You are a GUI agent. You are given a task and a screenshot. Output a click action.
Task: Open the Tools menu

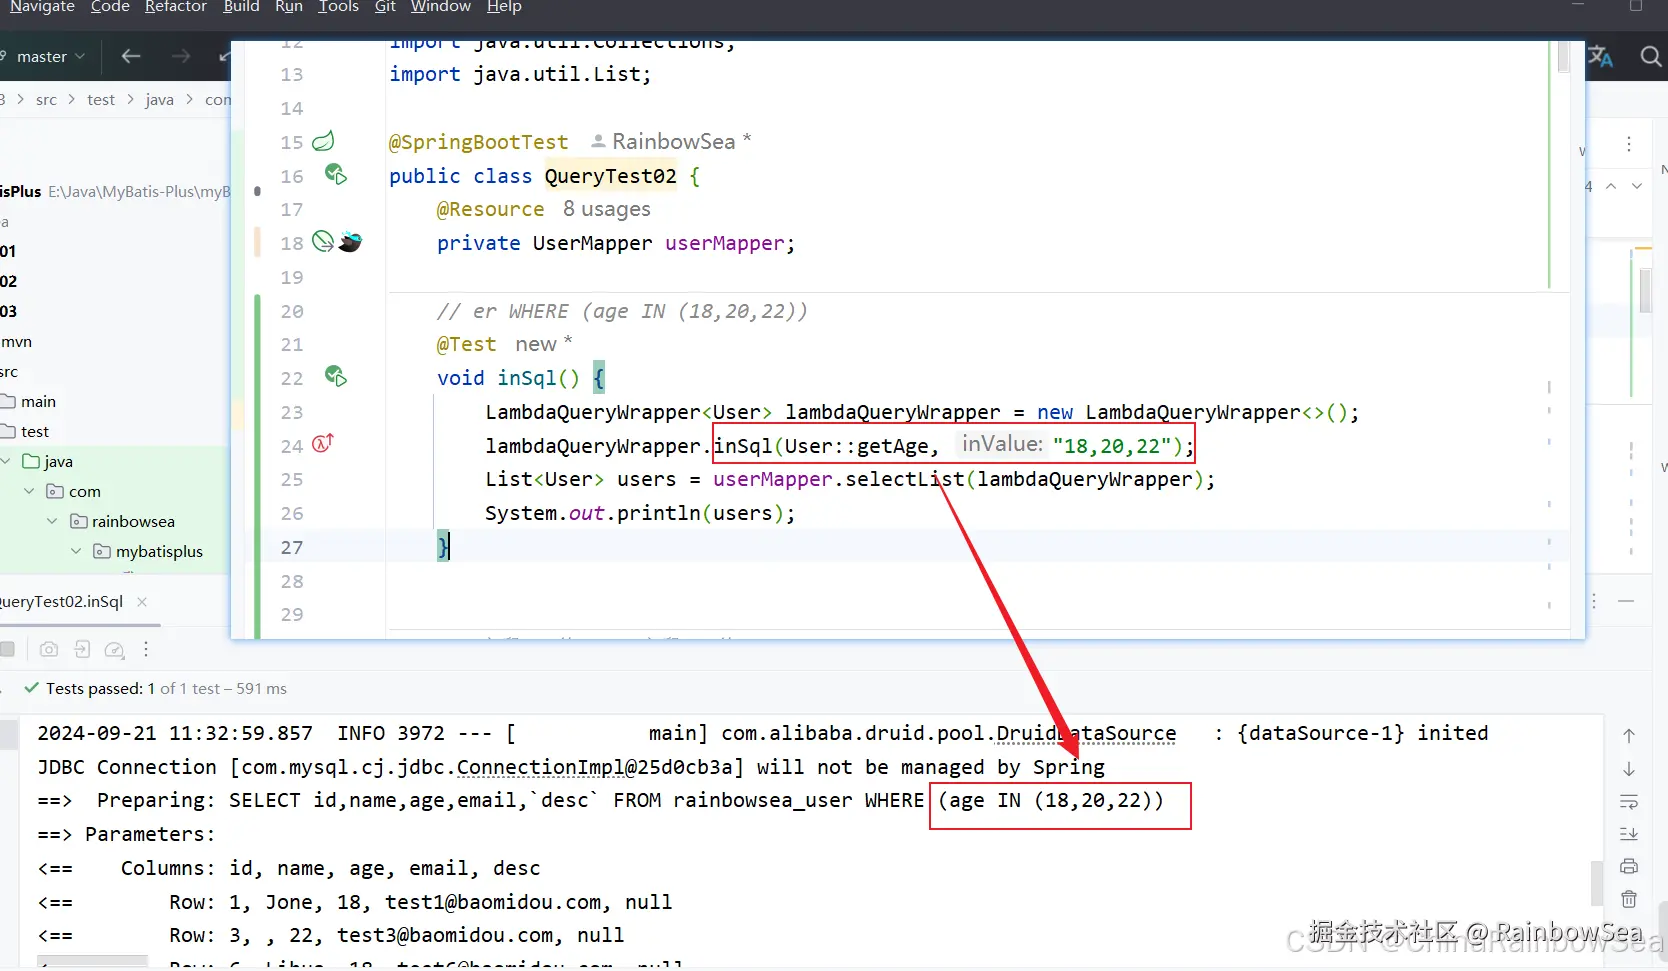[338, 7]
